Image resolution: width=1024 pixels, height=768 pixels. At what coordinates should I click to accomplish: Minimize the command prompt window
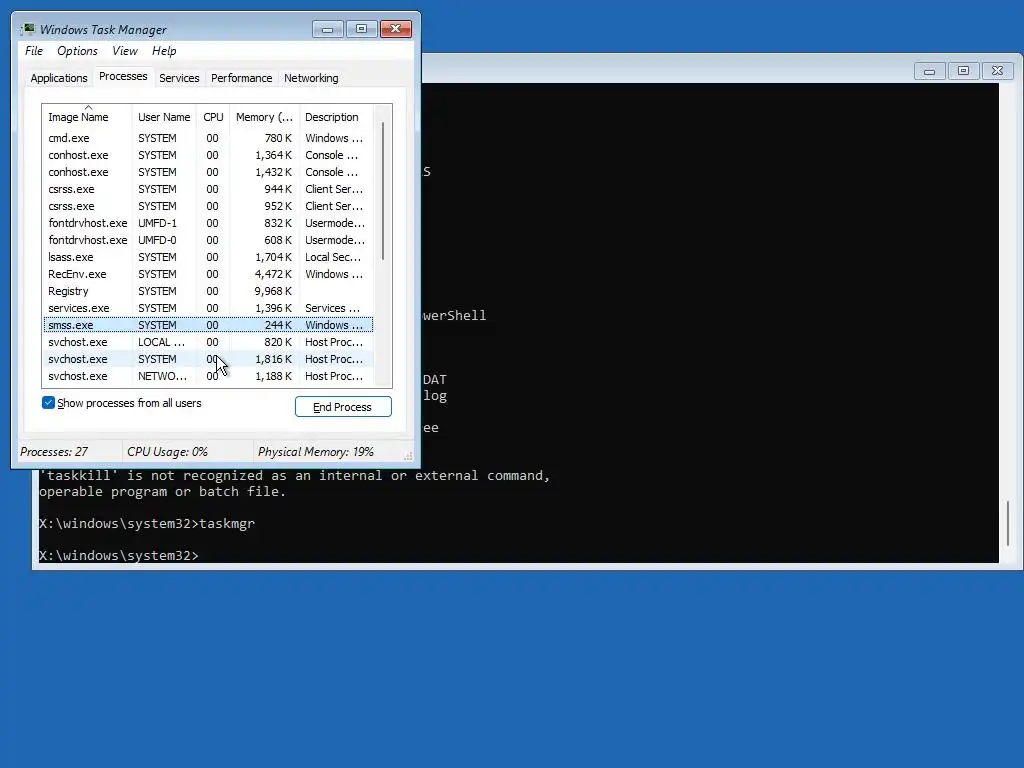tap(929, 71)
